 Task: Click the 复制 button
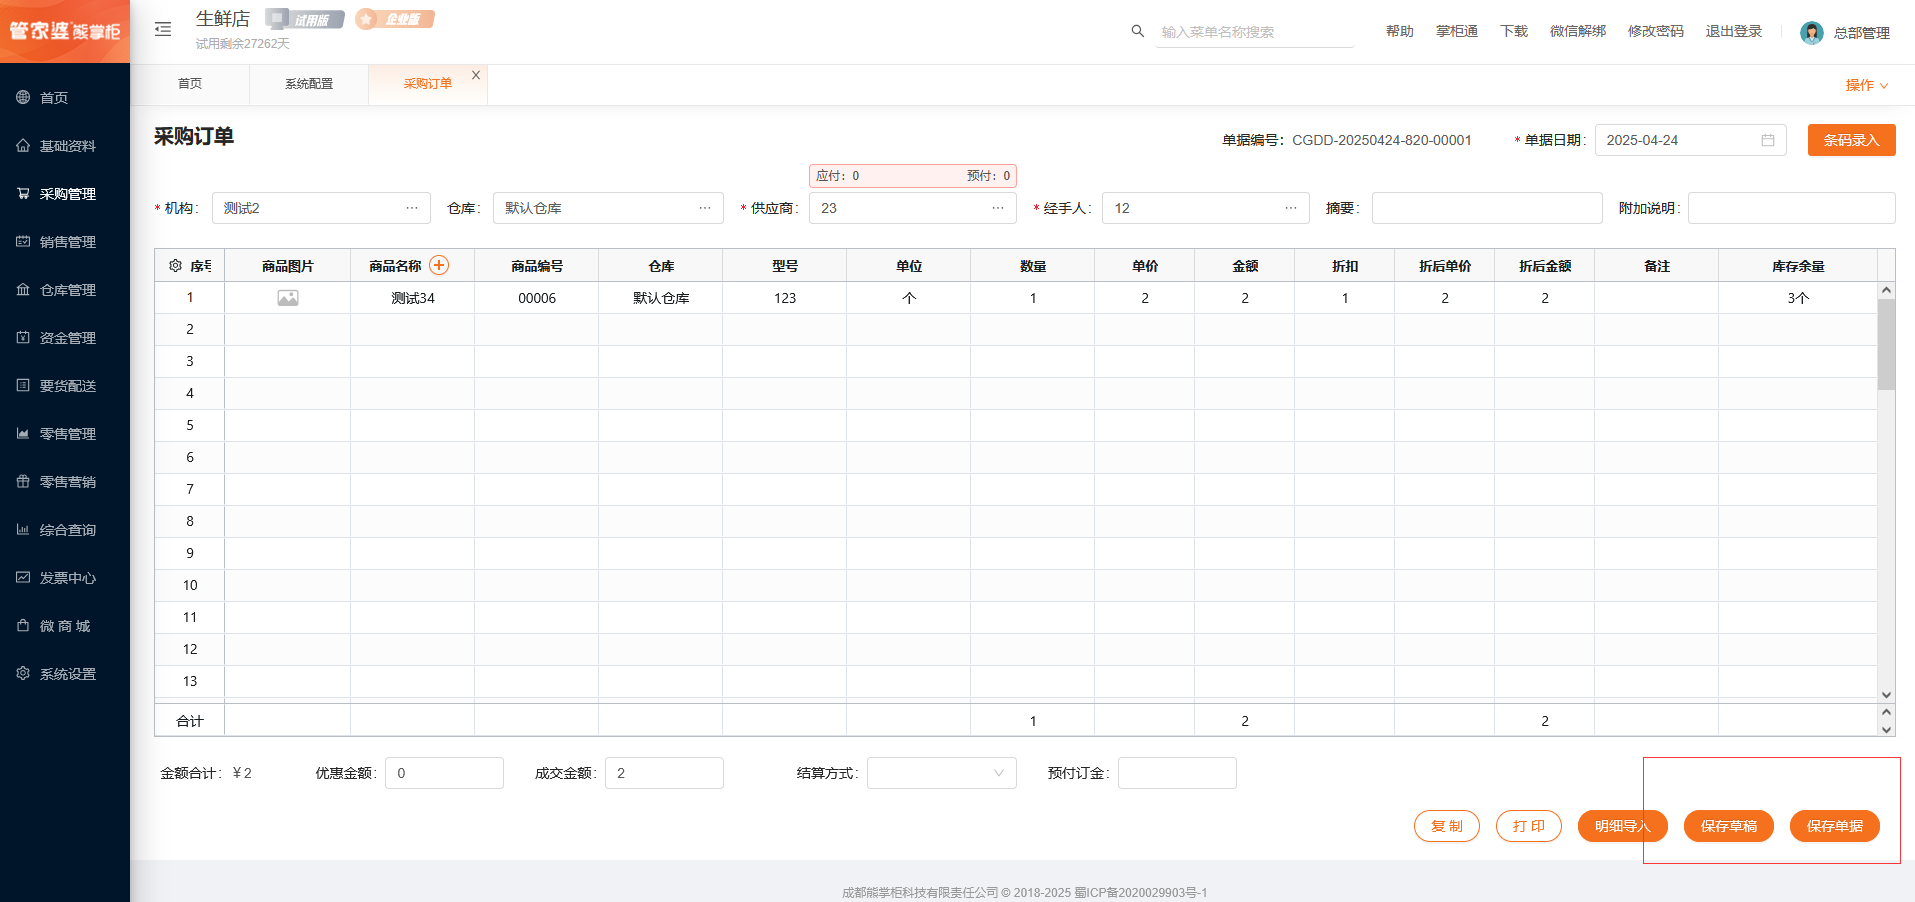tap(1446, 826)
